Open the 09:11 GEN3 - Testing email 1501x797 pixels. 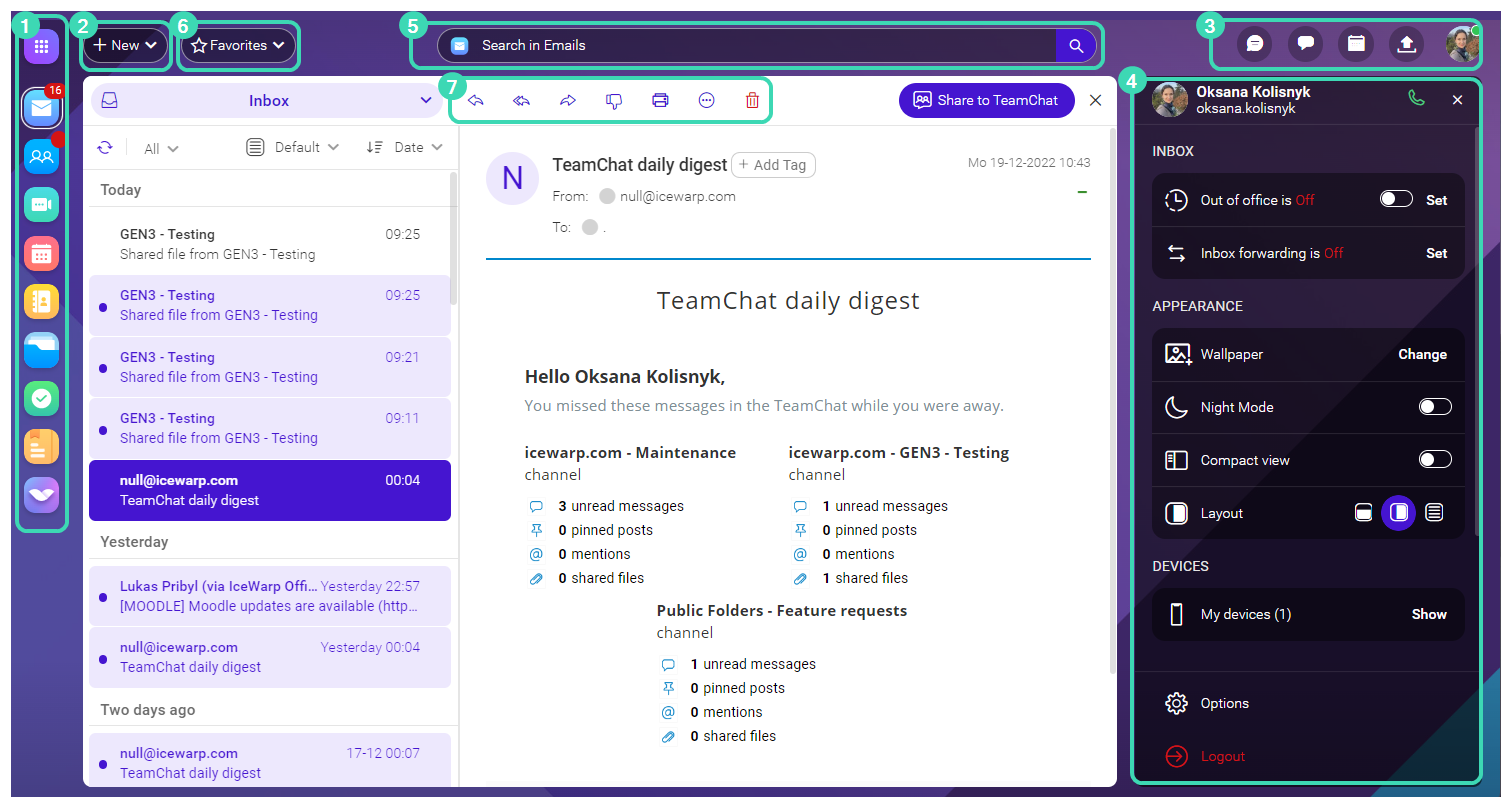coord(270,428)
